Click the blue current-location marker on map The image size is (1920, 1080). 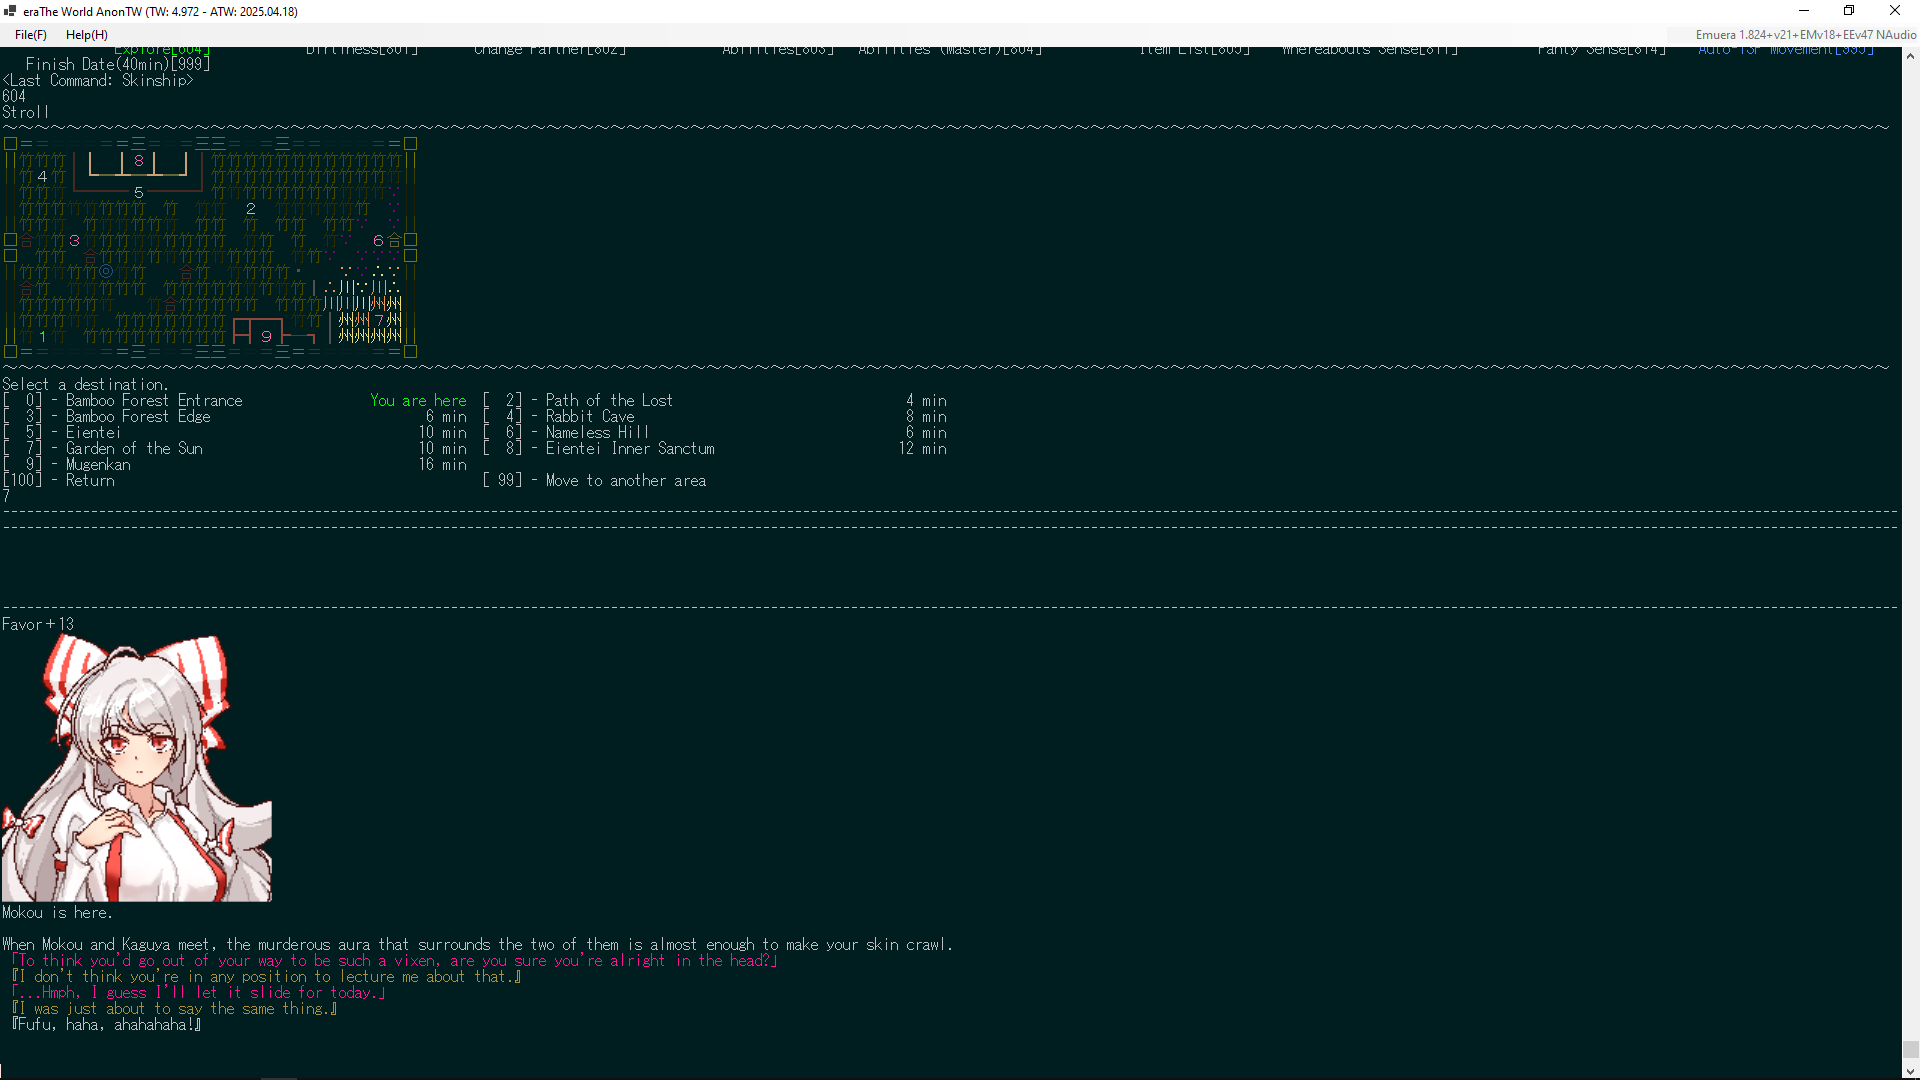coord(106,272)
